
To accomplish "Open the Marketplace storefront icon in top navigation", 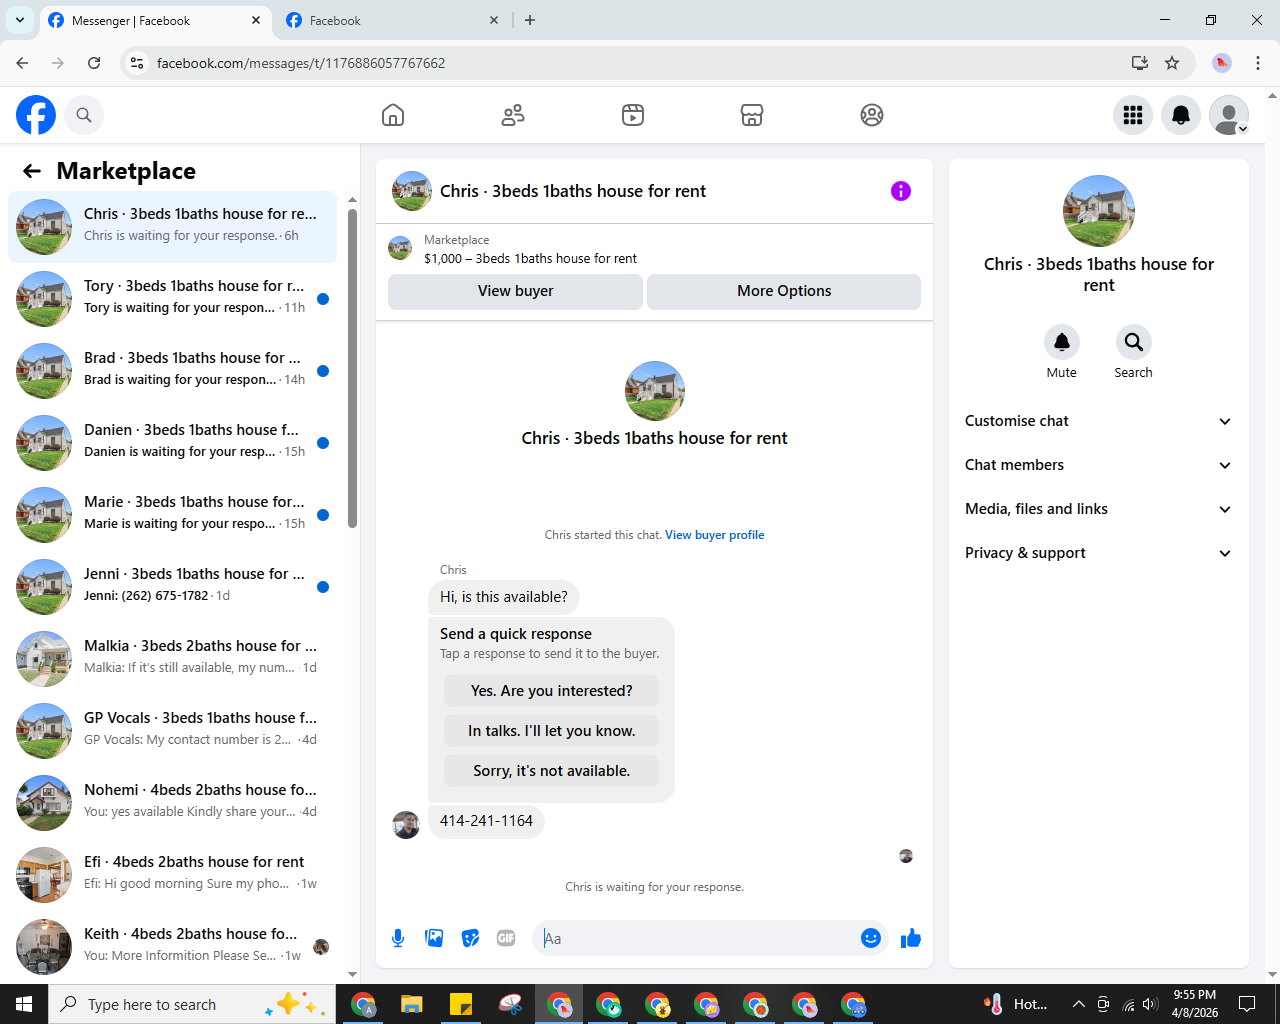I will pos(752,115).
